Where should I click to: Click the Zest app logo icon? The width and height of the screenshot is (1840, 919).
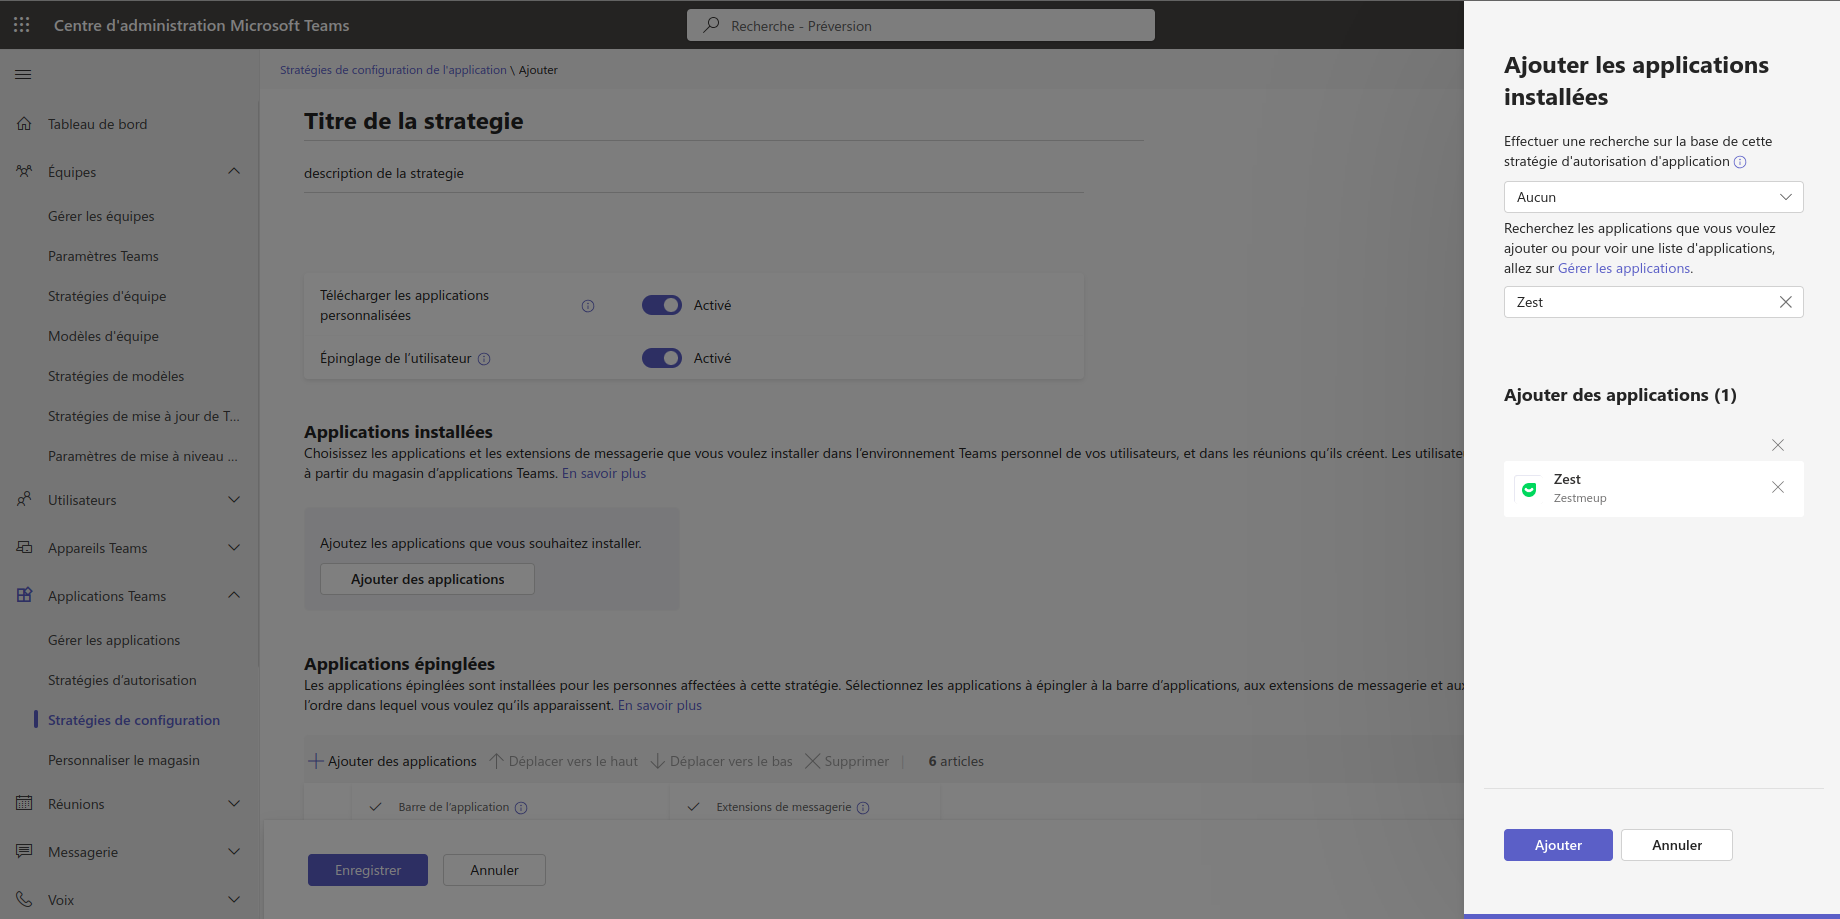[x=1528, y=489]
